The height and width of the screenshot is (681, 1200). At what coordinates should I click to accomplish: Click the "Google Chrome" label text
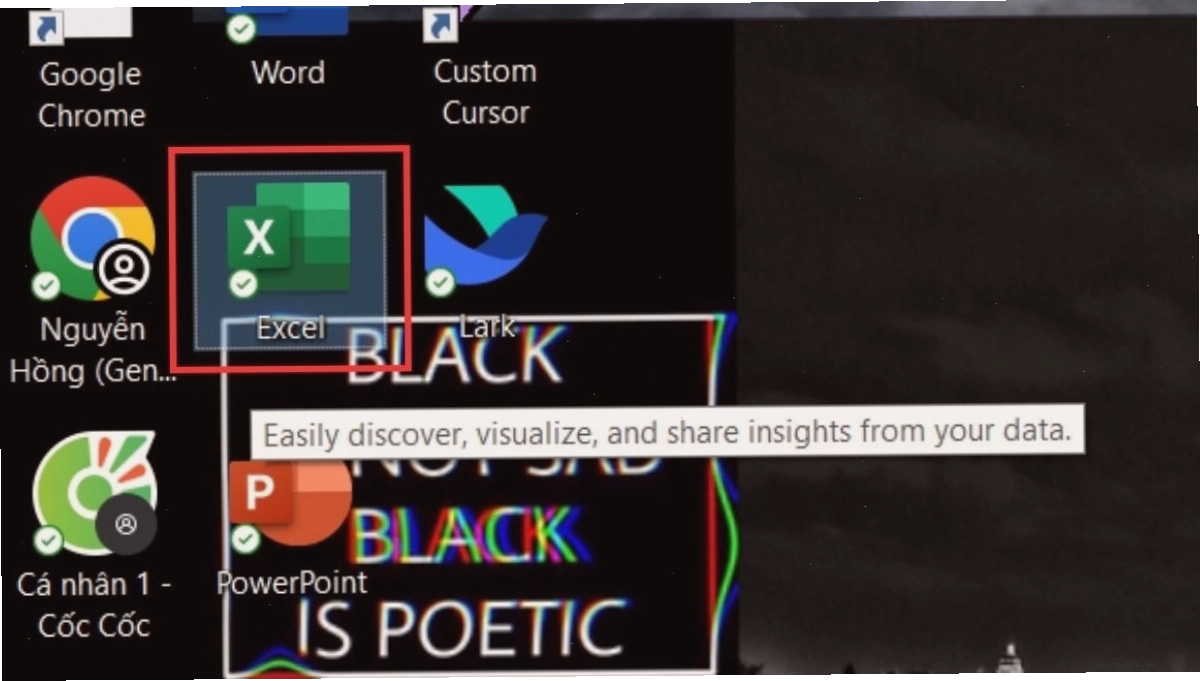[x=91, y=94]
